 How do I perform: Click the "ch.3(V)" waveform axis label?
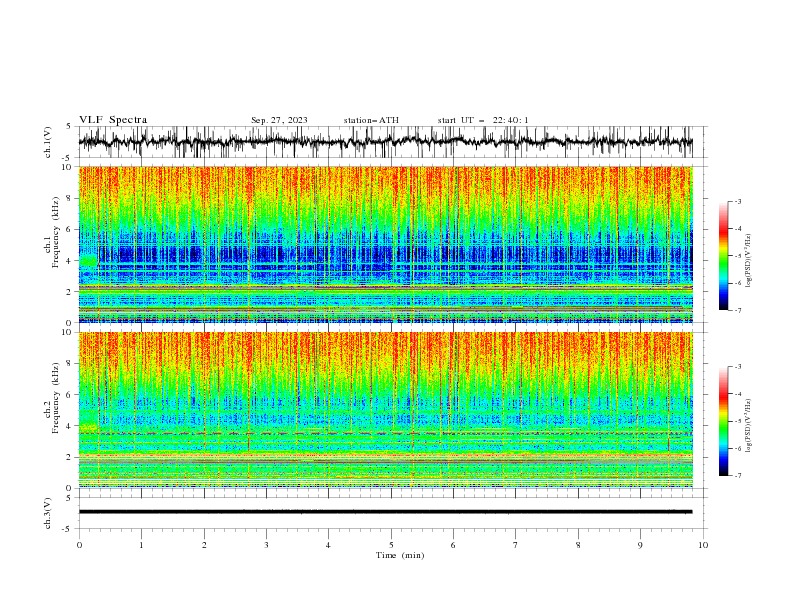[x=48, y=513]
